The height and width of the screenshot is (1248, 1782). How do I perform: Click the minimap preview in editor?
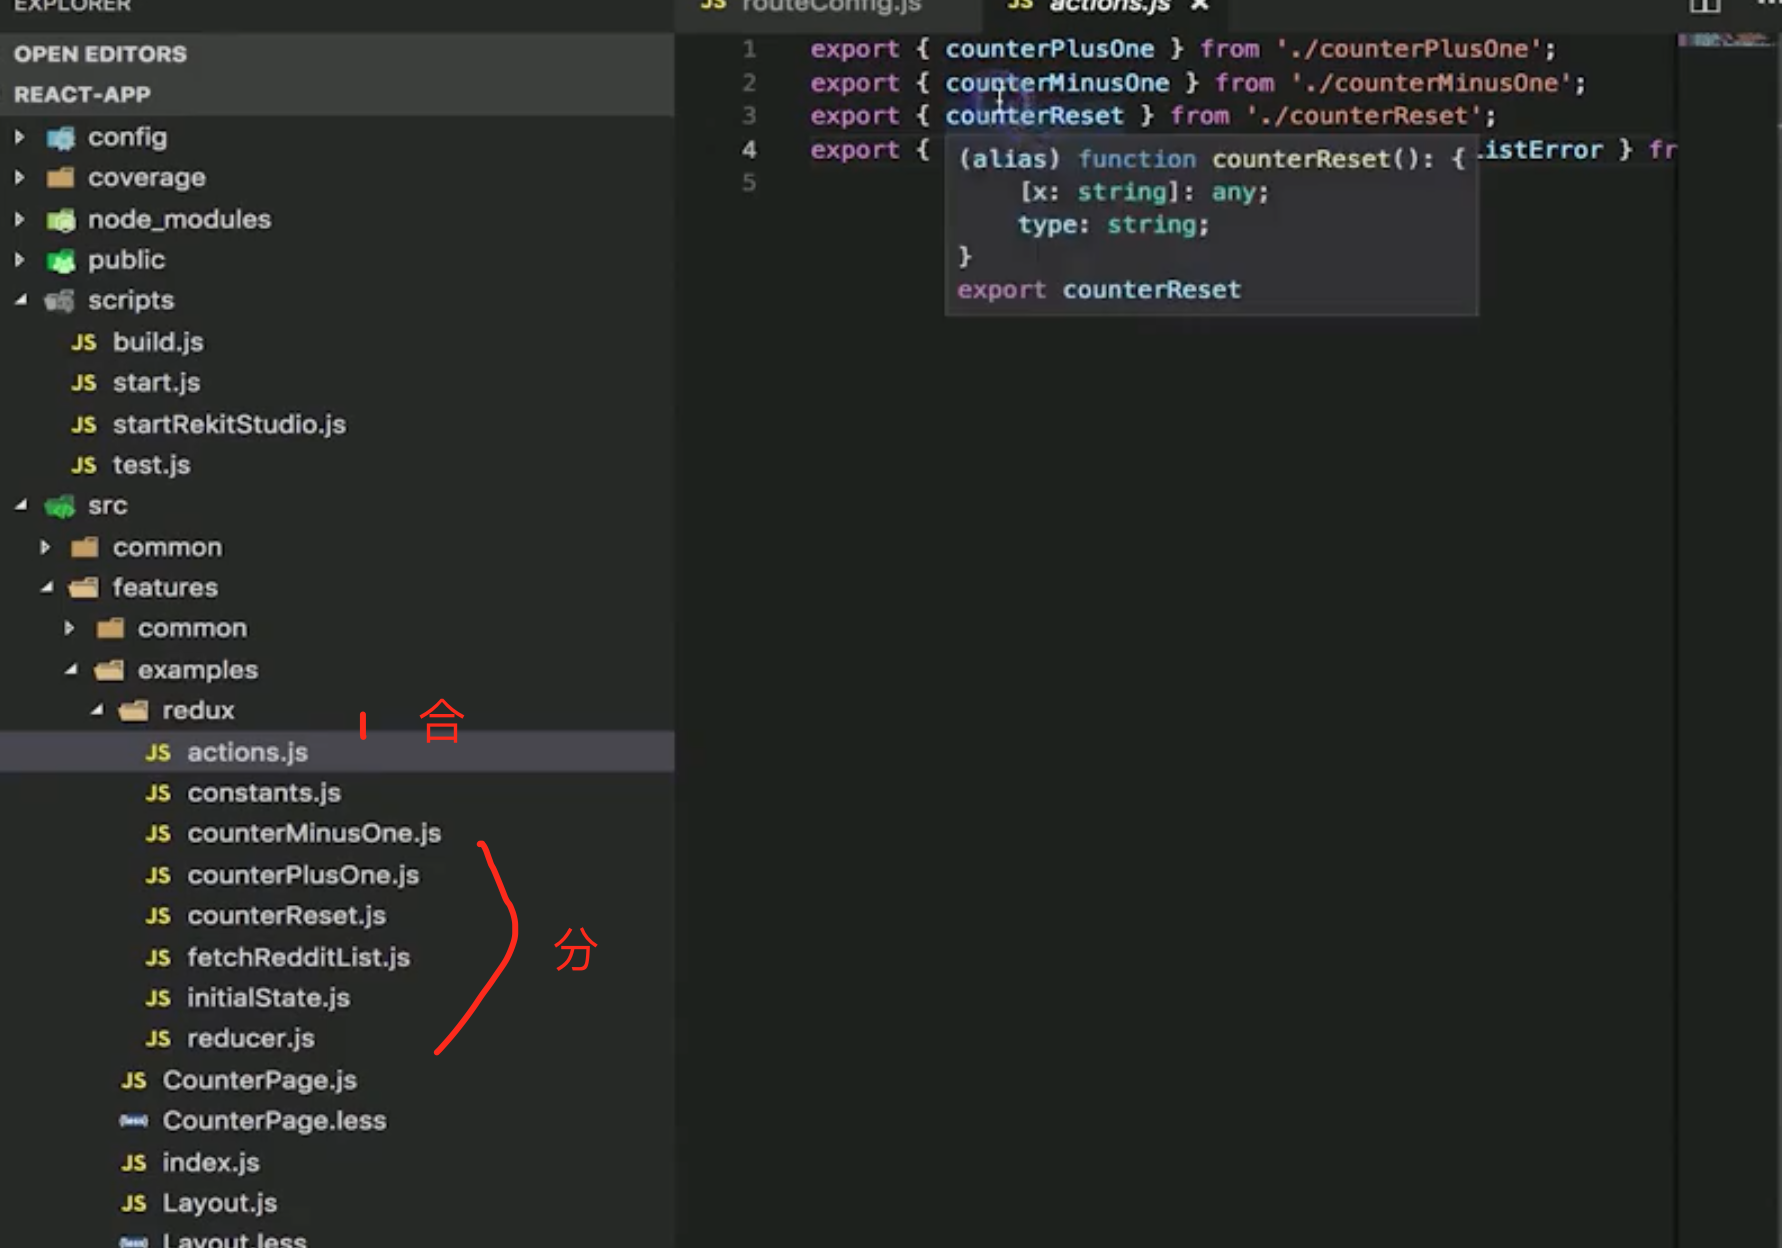(x=1728, y=40)
